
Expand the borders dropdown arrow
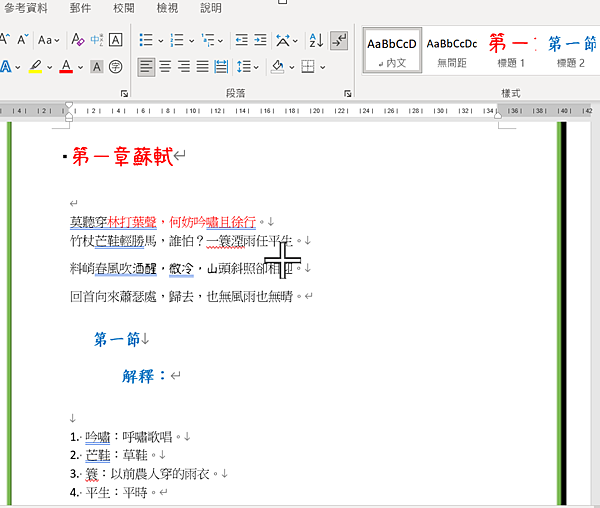(323, 68)
